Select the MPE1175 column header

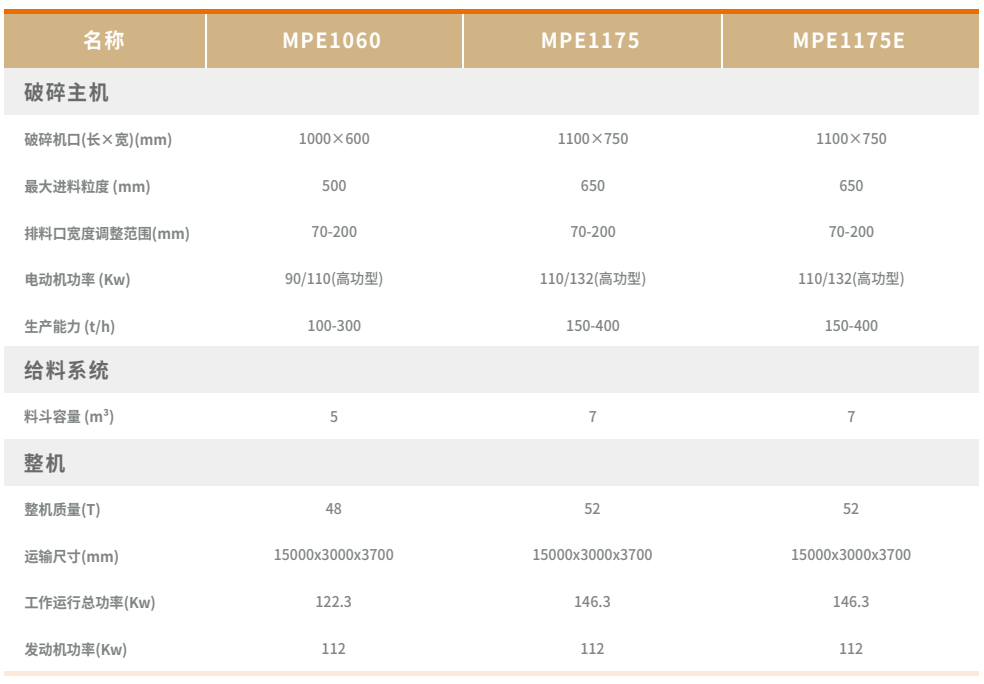point(590,41)
